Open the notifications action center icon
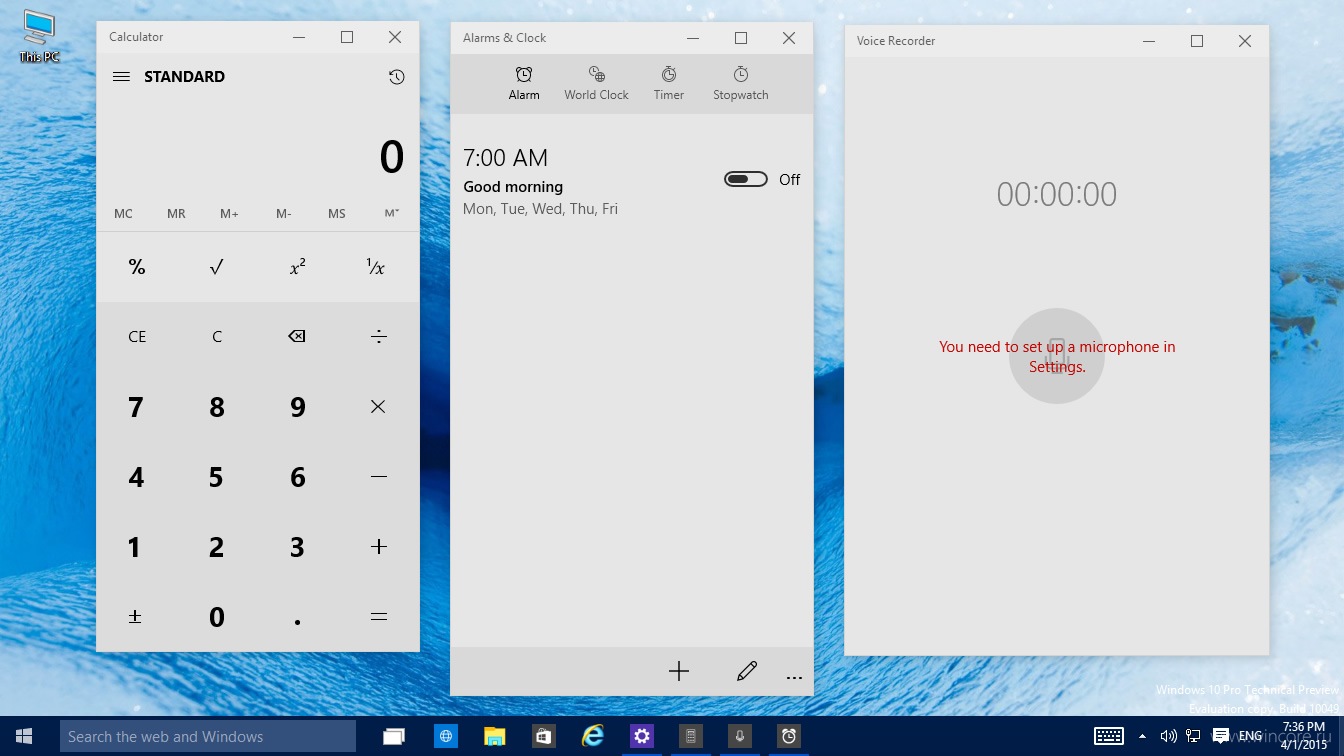Viewport: 1344px width, 756px height. coord(1220,737)
